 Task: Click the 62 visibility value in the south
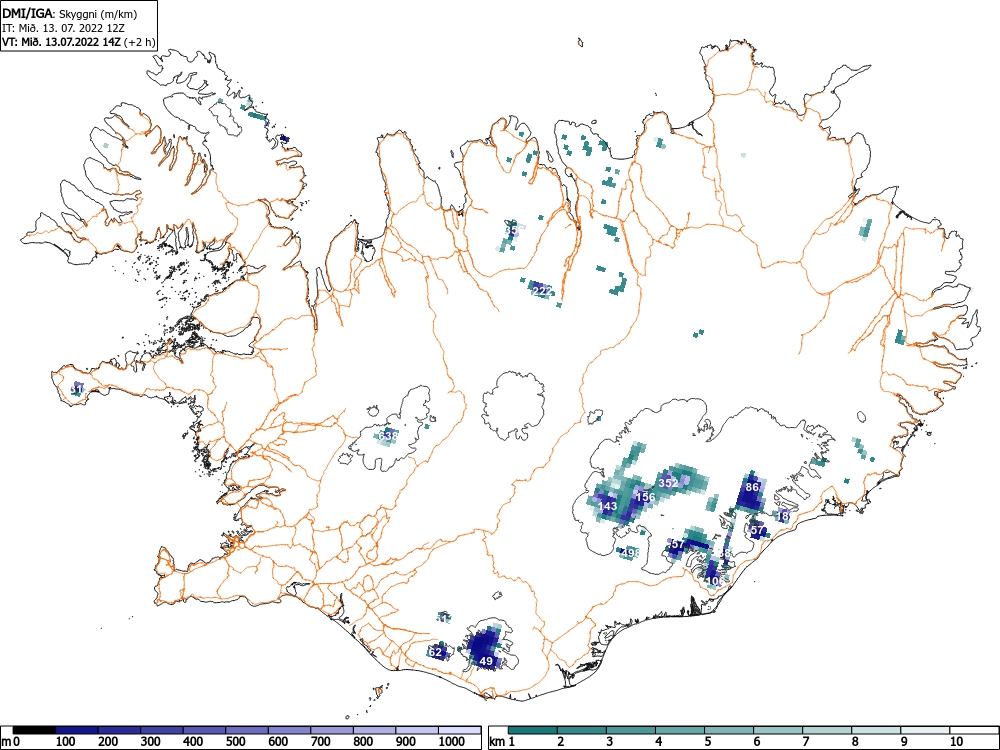(435, 652)
